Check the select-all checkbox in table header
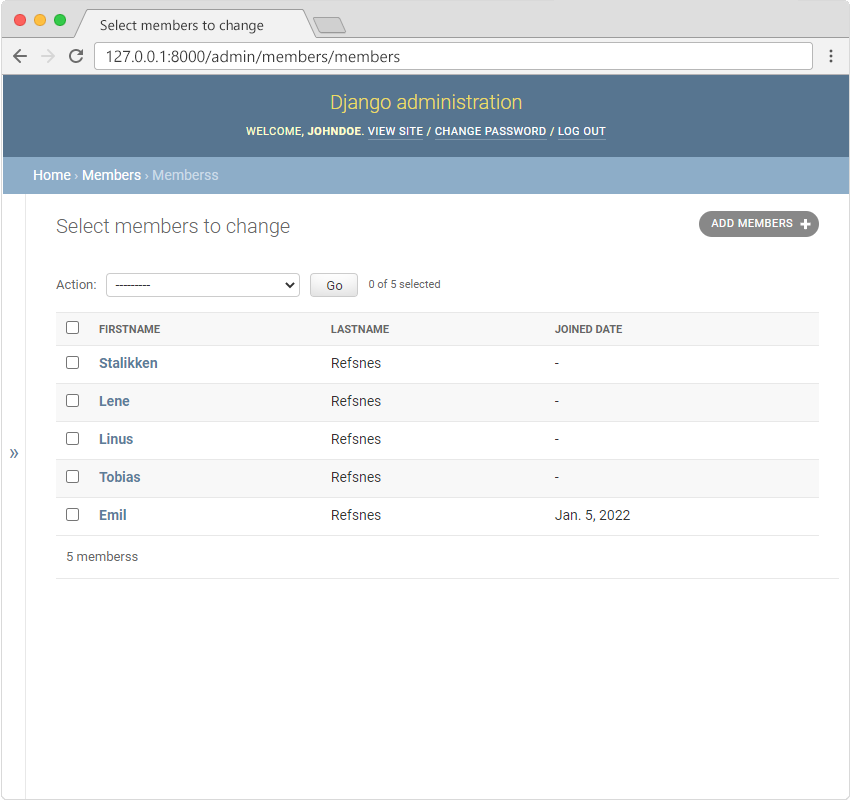The width and height of the screenshot is (850, 800). [72, 327]
